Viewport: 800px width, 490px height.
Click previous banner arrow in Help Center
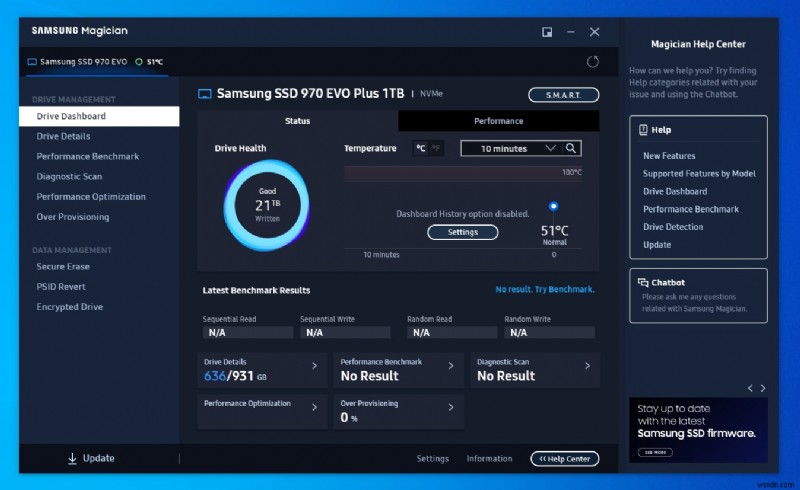point(750,388)
